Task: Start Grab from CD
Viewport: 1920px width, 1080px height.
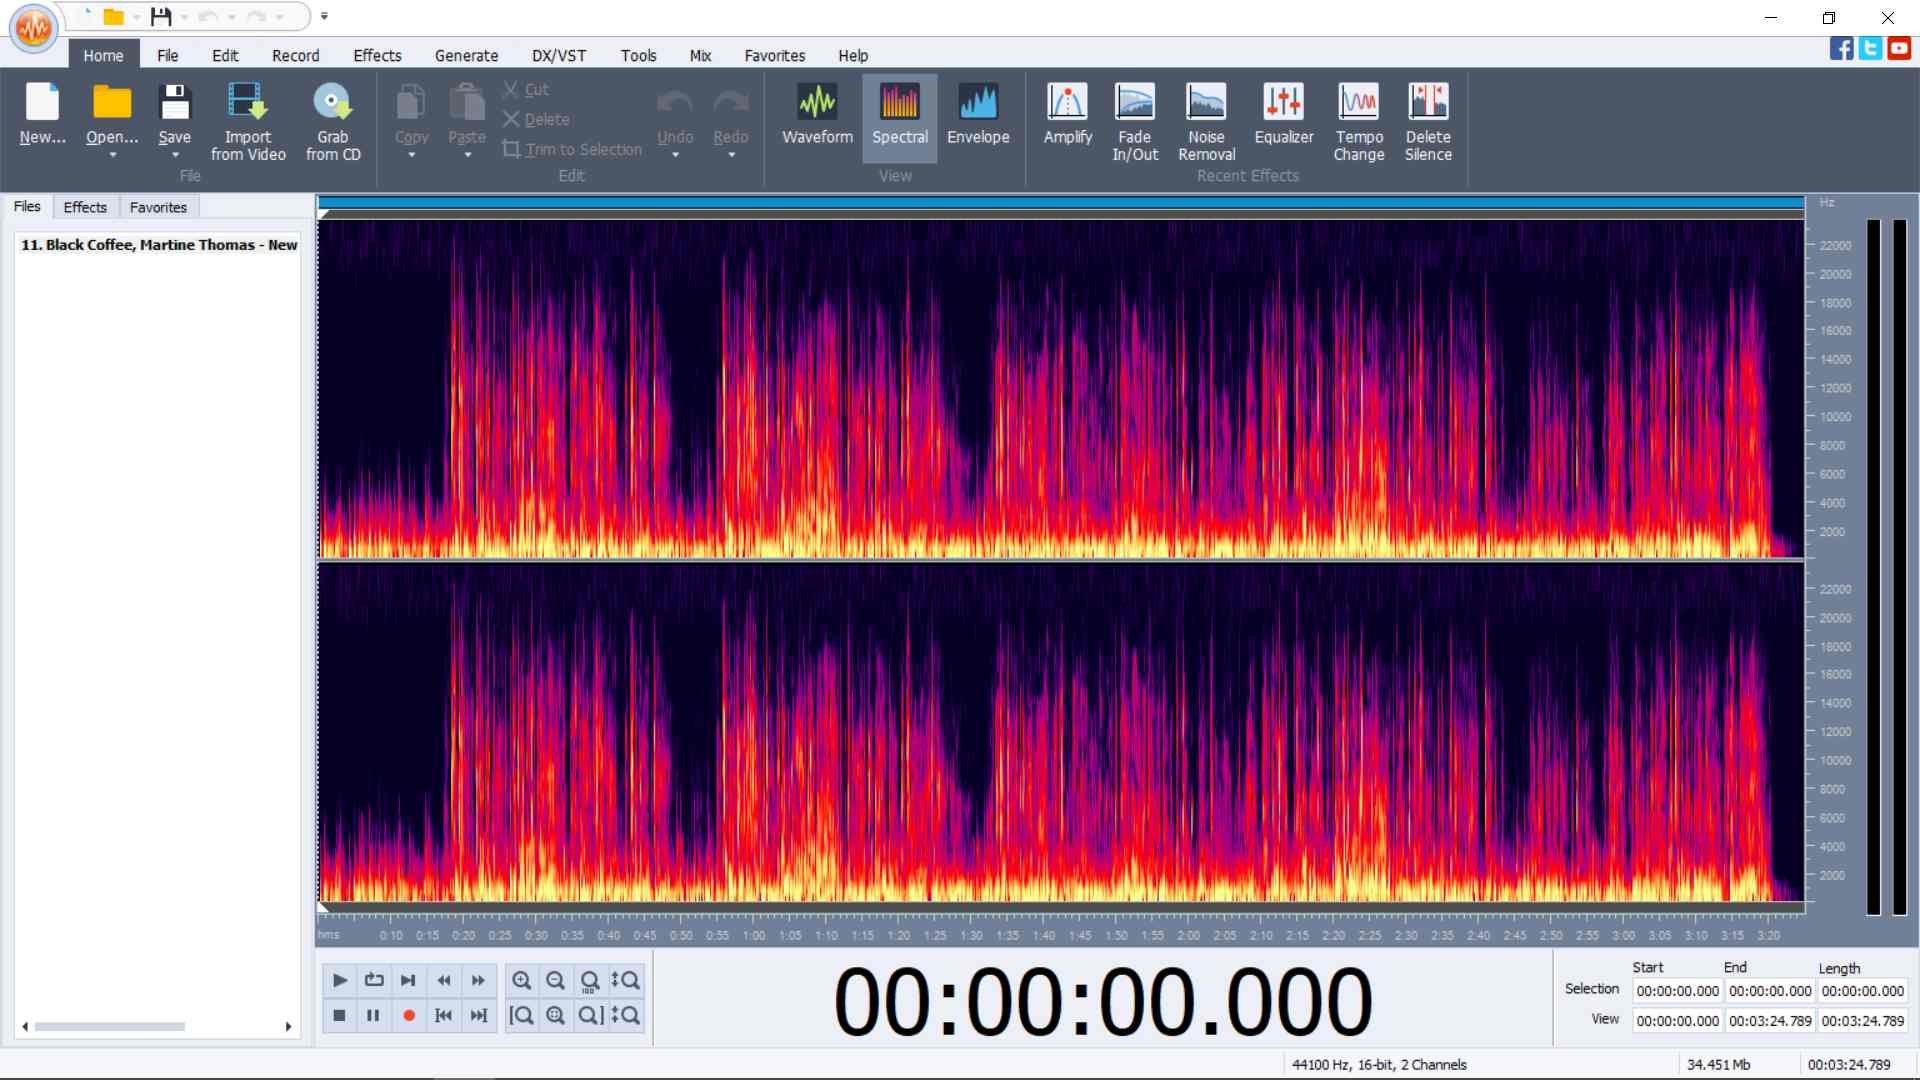Action: tap(333, 118)
